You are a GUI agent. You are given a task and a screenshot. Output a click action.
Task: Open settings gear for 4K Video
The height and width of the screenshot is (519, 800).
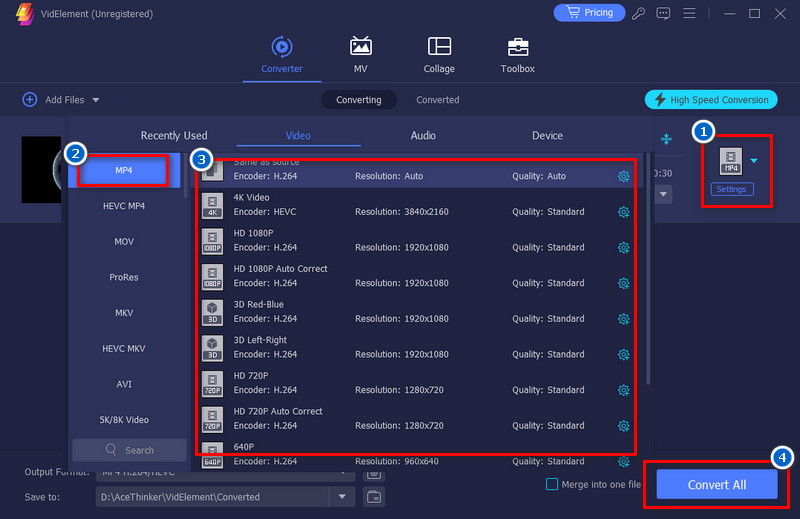pyautogui.click(x=623, y=212)
